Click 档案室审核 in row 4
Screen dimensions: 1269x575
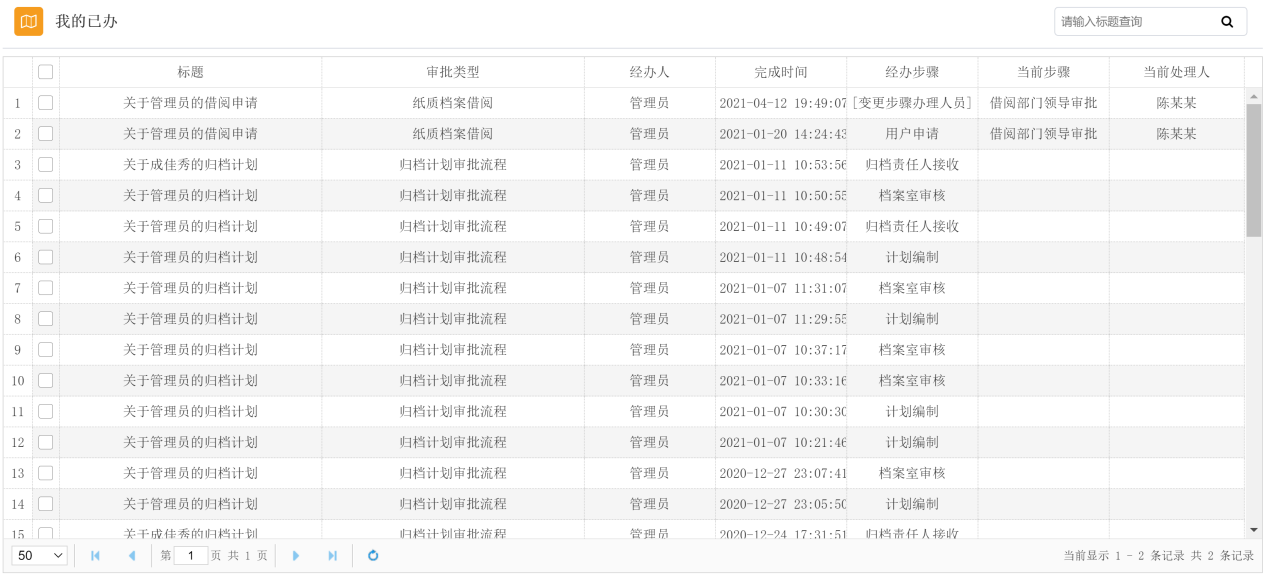tap(912, 196)
